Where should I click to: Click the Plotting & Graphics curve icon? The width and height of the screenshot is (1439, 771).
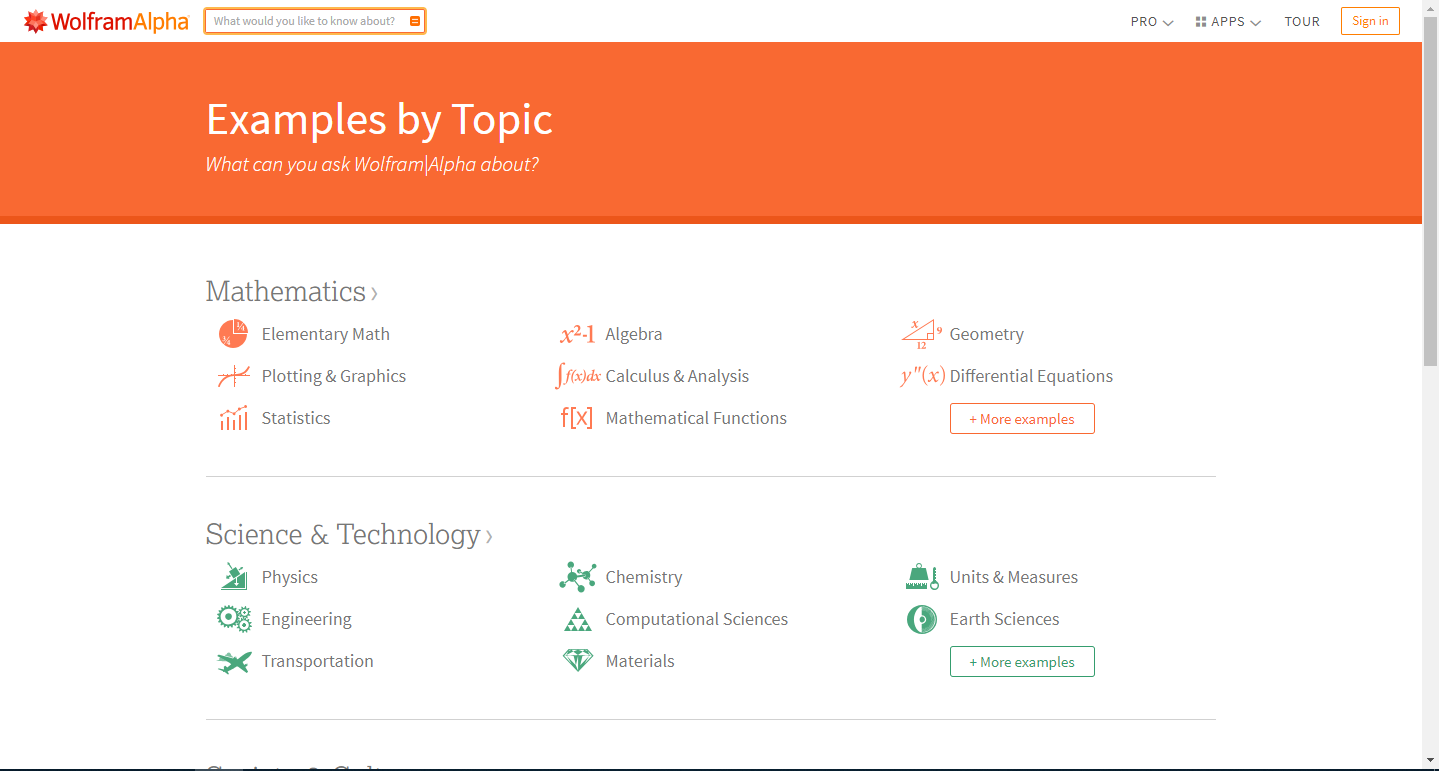point(233,376)
